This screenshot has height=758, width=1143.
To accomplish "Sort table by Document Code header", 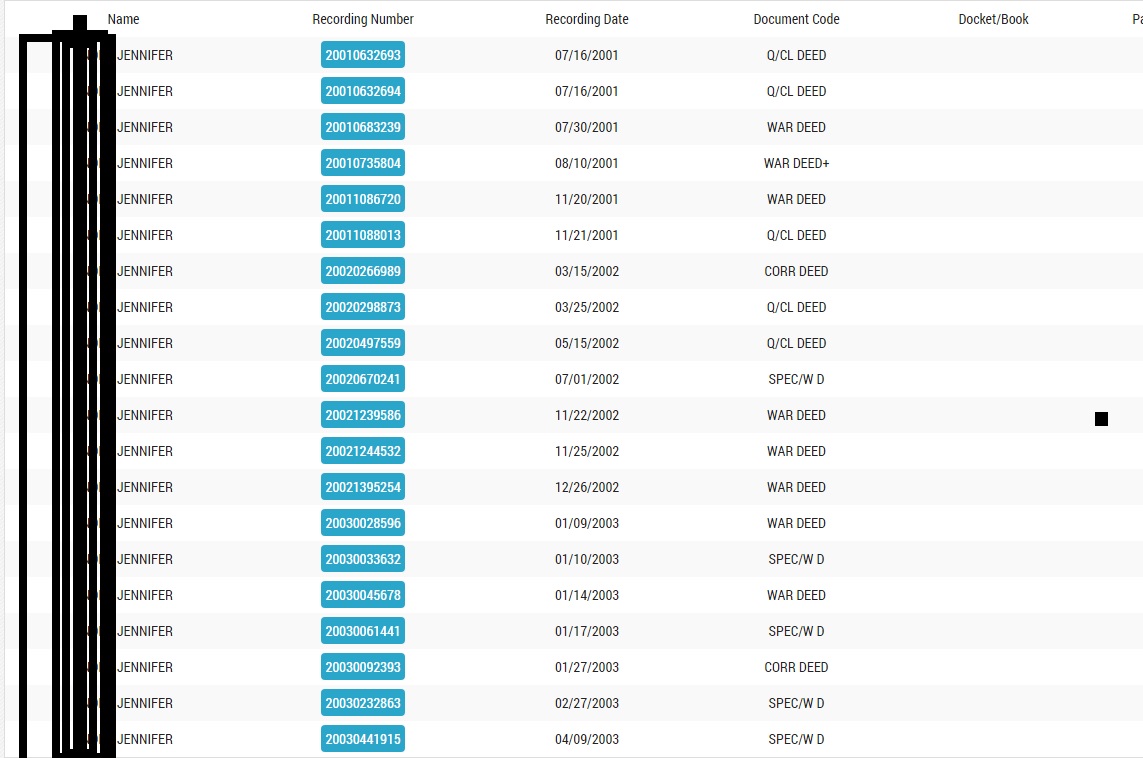I will tap(796, 19).
